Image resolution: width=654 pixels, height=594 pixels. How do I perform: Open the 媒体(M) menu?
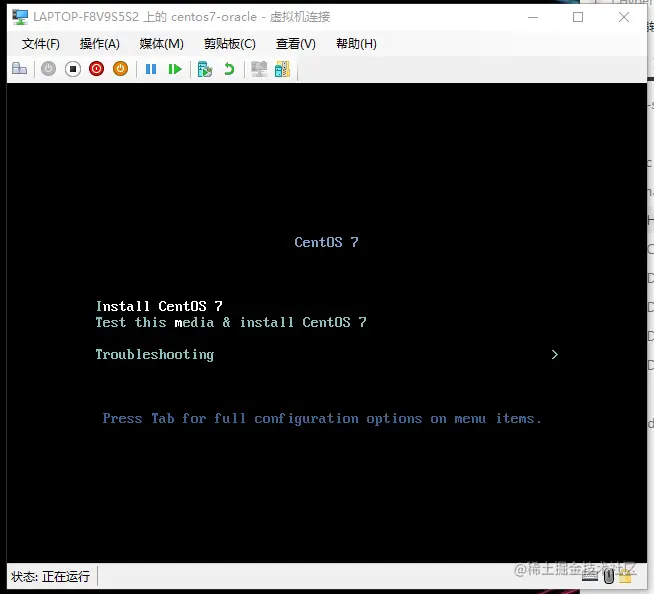(161, 44)
